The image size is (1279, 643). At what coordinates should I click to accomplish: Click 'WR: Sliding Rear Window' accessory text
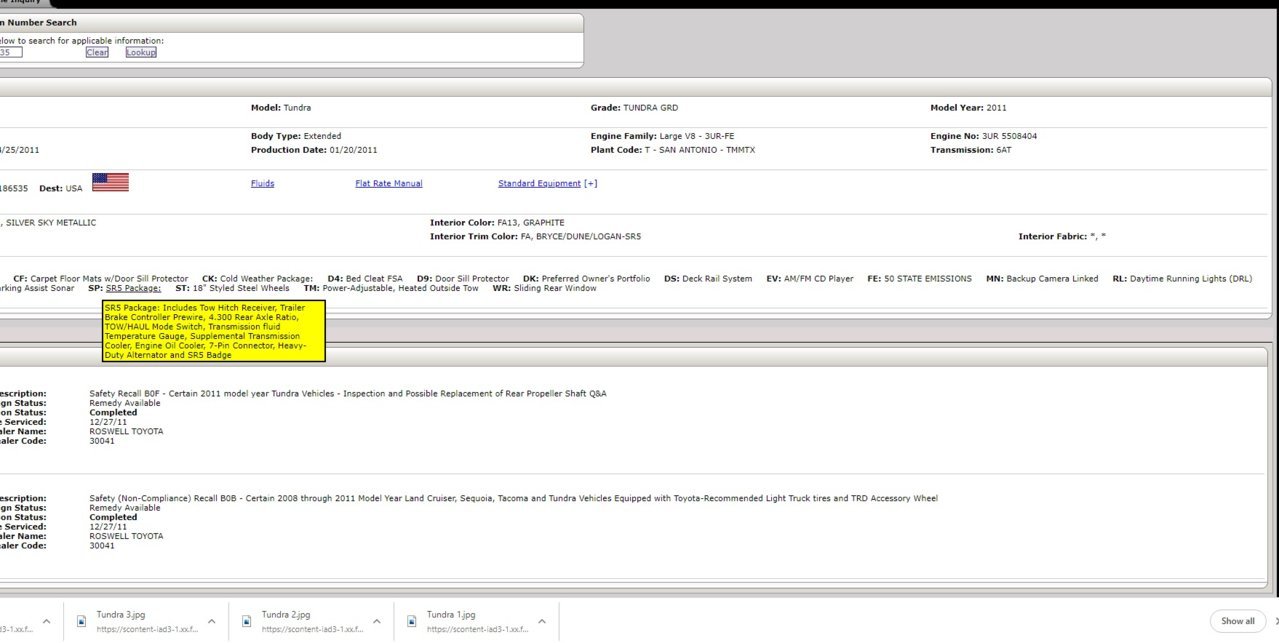[544, 288]
